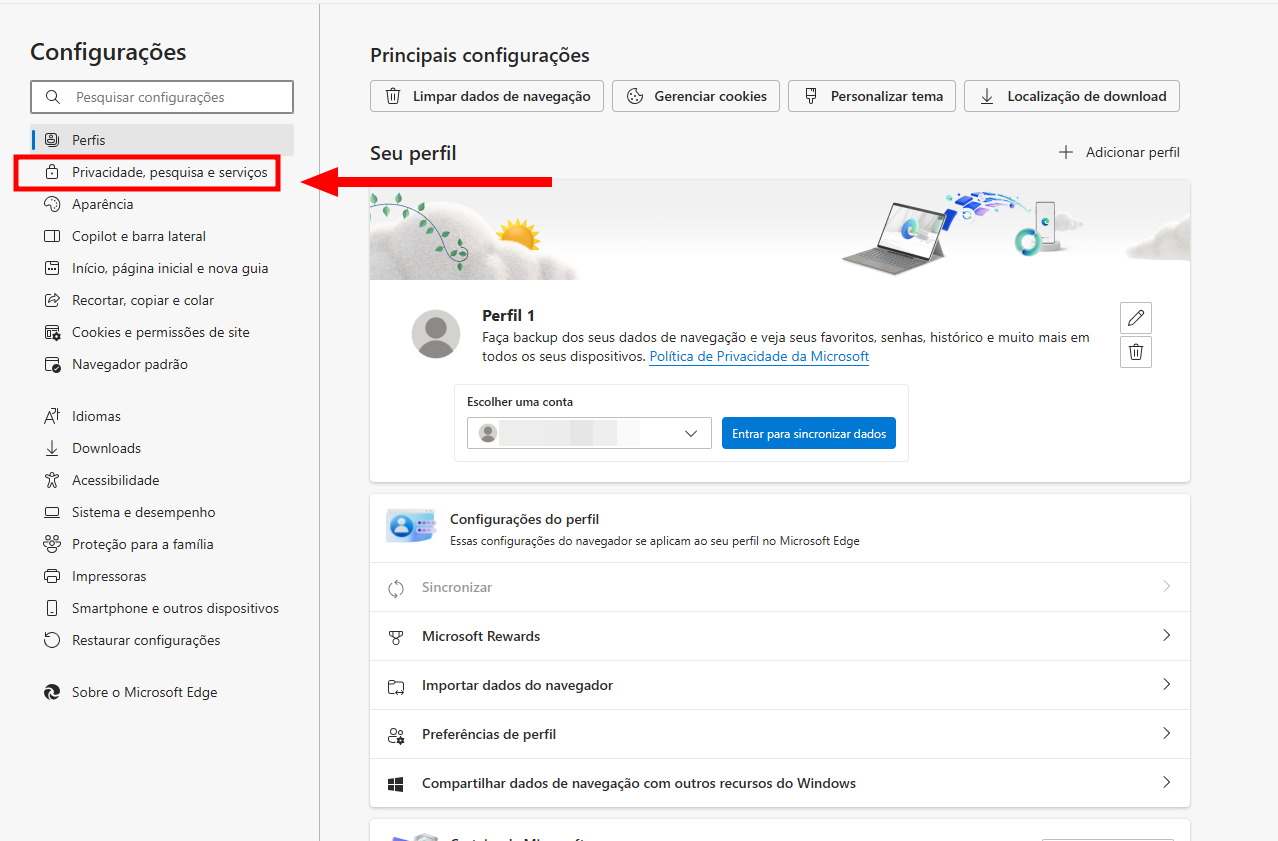The image size is (1278, 841).
Task: Click the trash delete profile icon
Action: pos(1135,352)
